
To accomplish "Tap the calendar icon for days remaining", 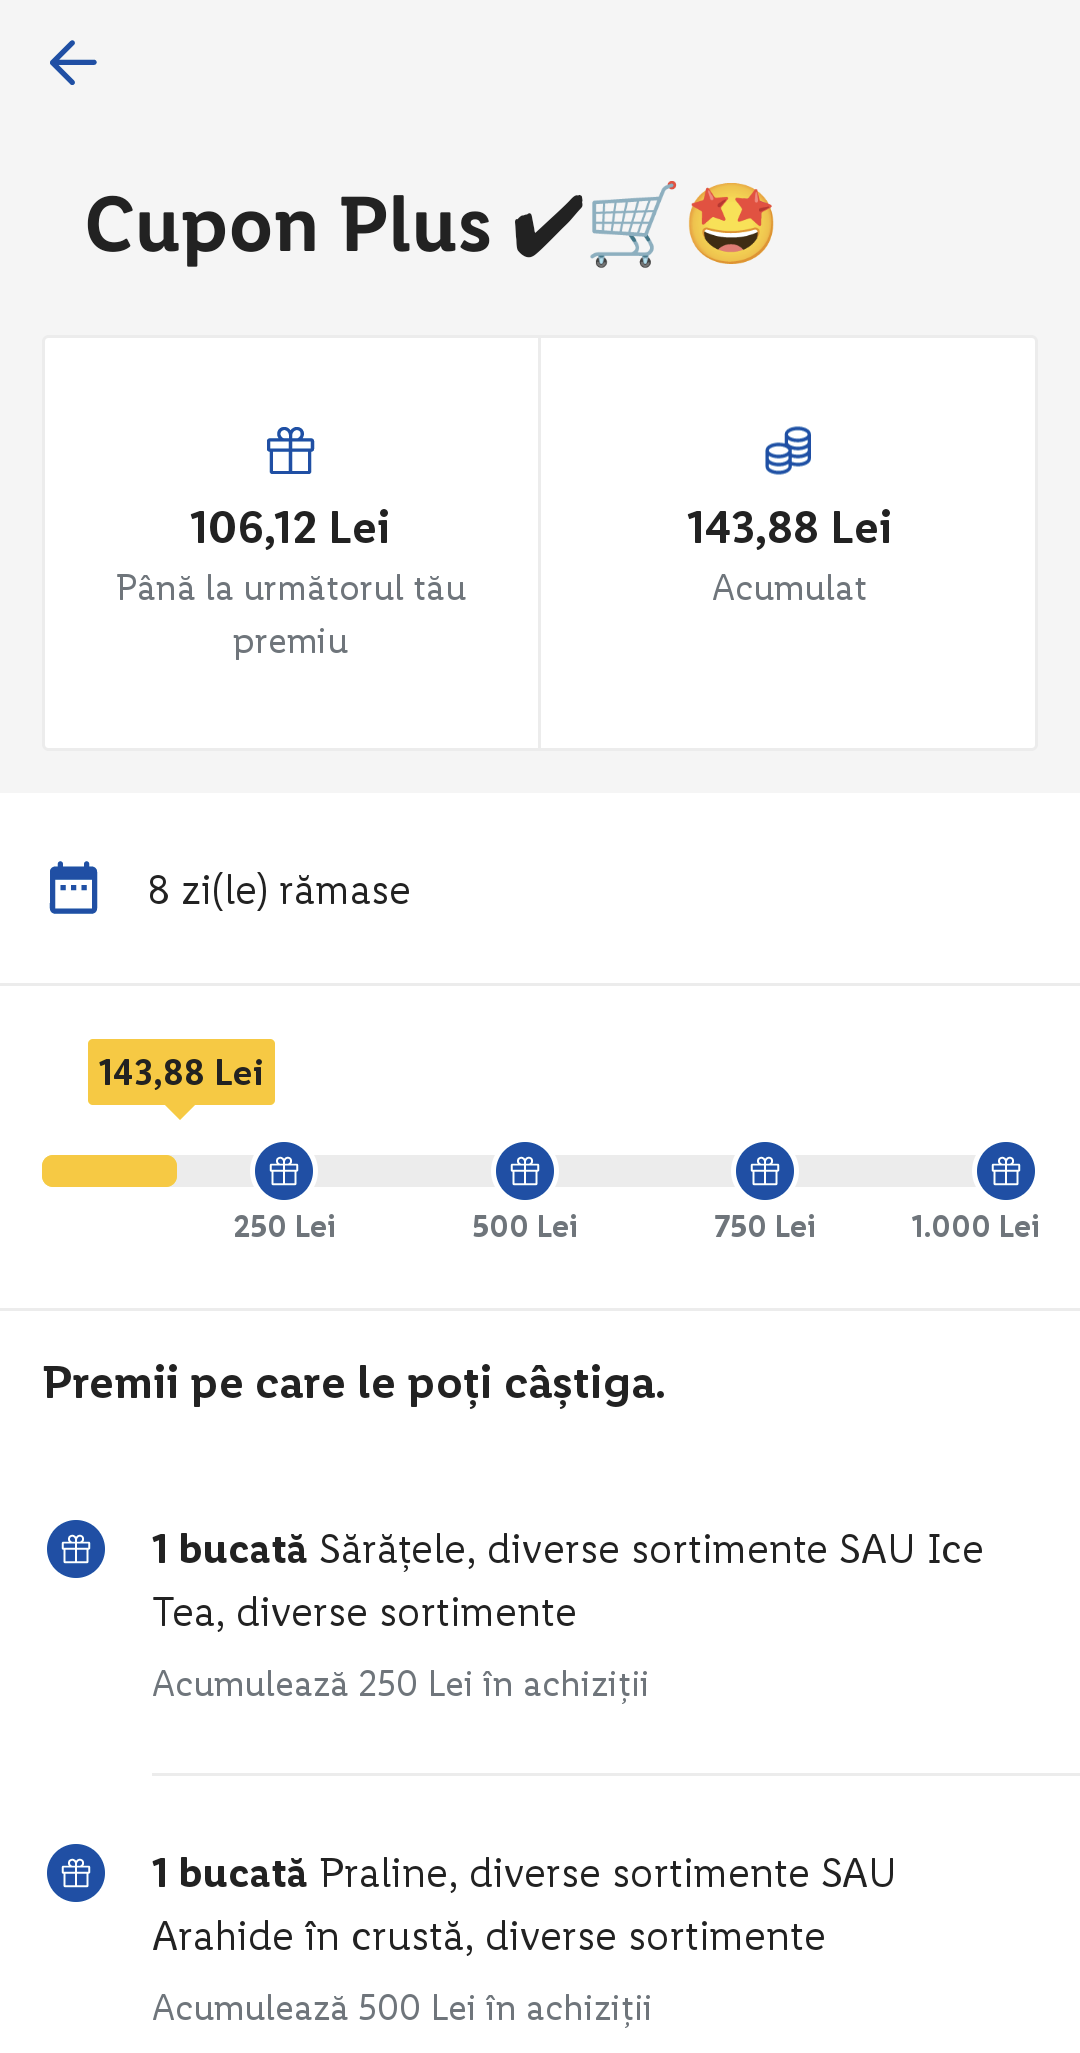I will pos(74,888).
